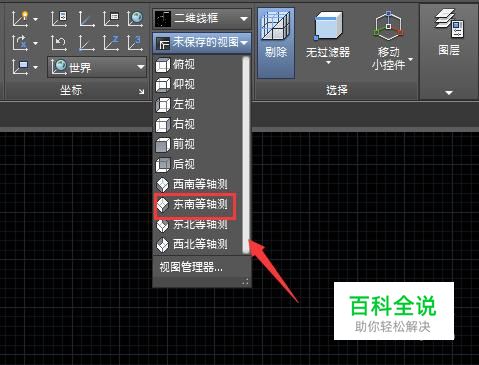
Task: Collapse the 未保存的视图 view dropdown
Action: [x=202, y=43]
